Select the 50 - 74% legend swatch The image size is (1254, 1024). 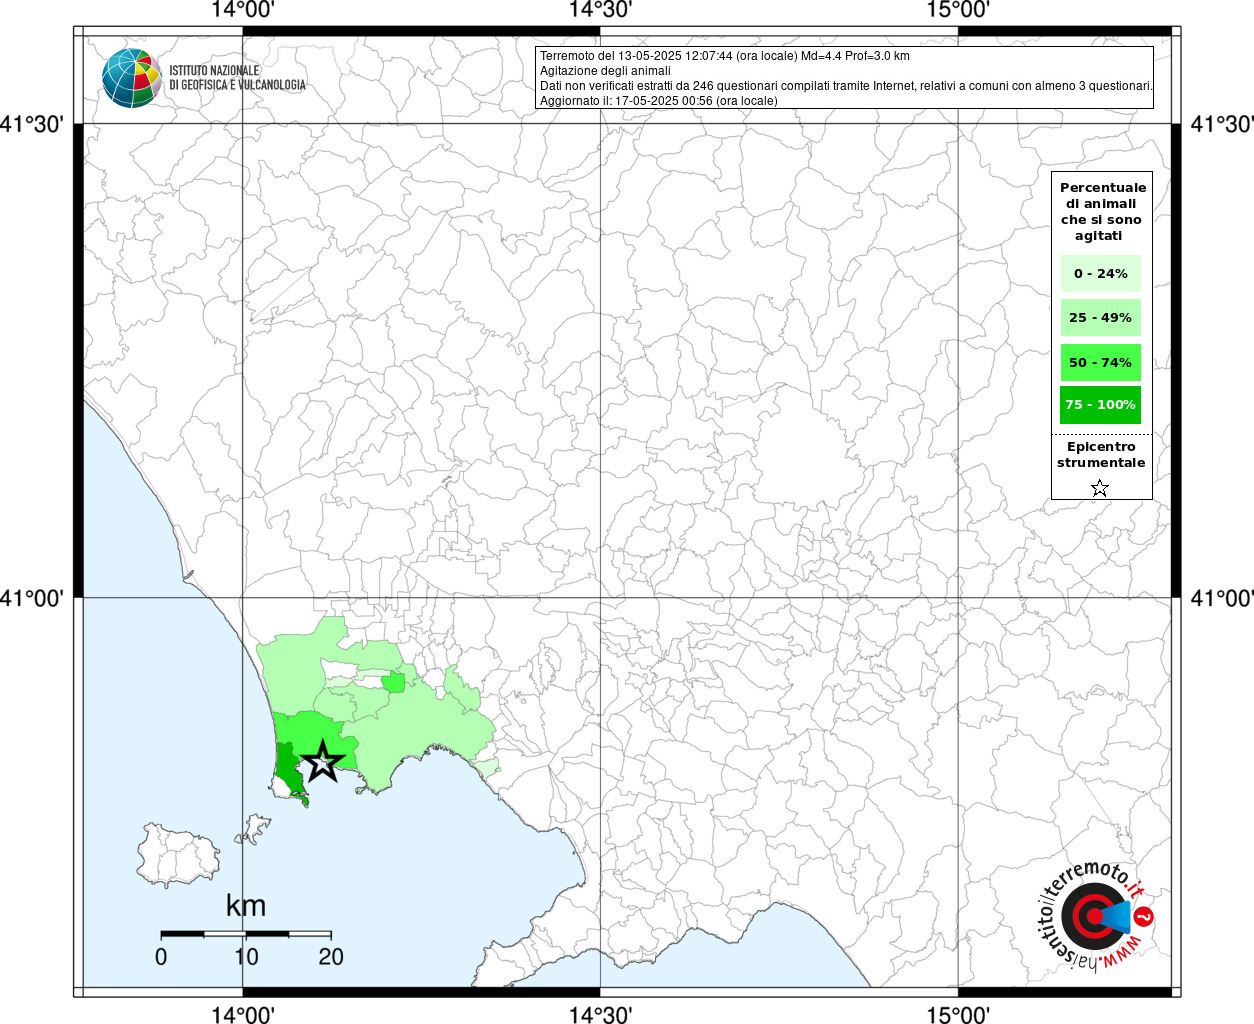1100,362
